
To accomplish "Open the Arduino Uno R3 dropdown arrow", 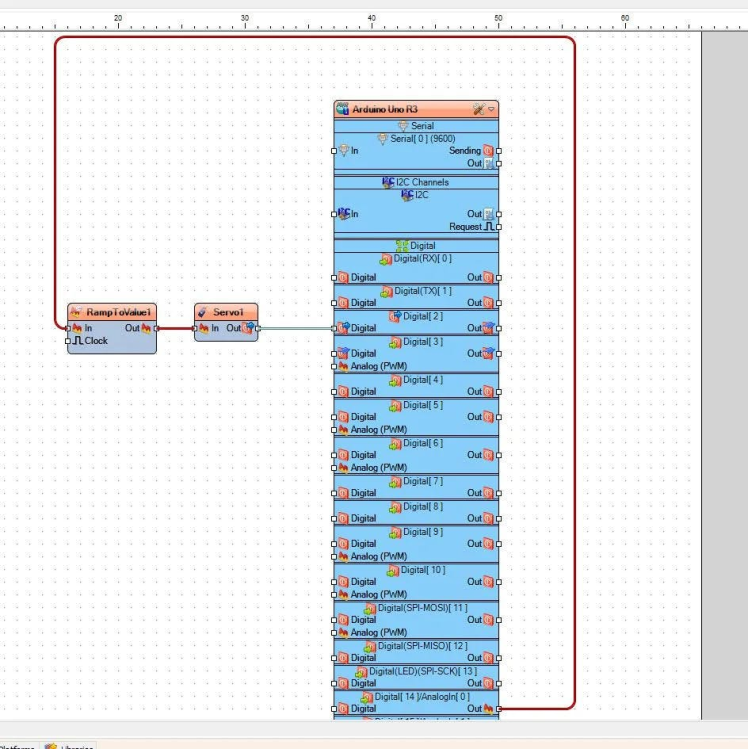I will (491, 109).
